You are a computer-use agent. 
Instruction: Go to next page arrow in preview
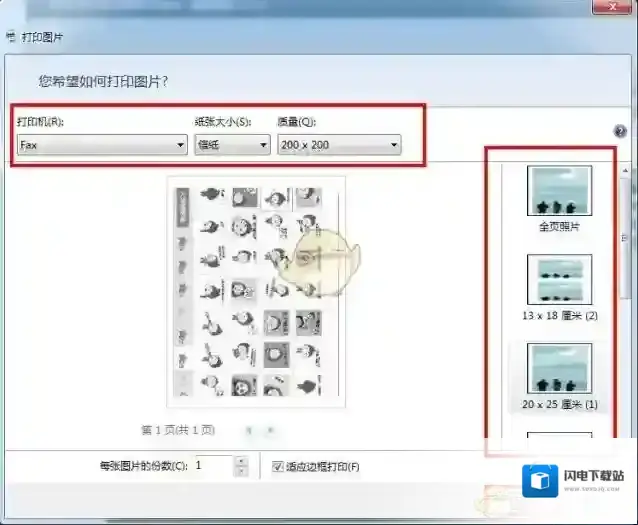270,430
